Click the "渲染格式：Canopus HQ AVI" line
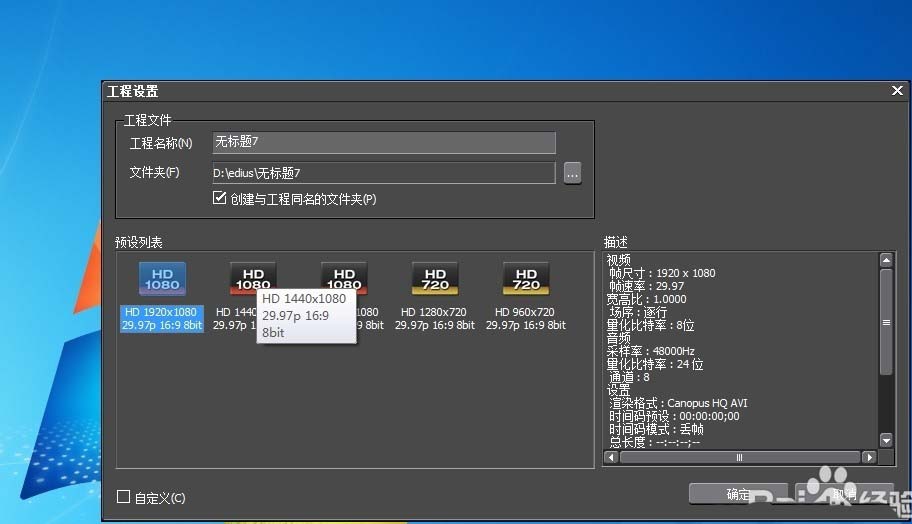Image resolution: width=912 pixels, height=524 pixels. [x=678, y=403]
